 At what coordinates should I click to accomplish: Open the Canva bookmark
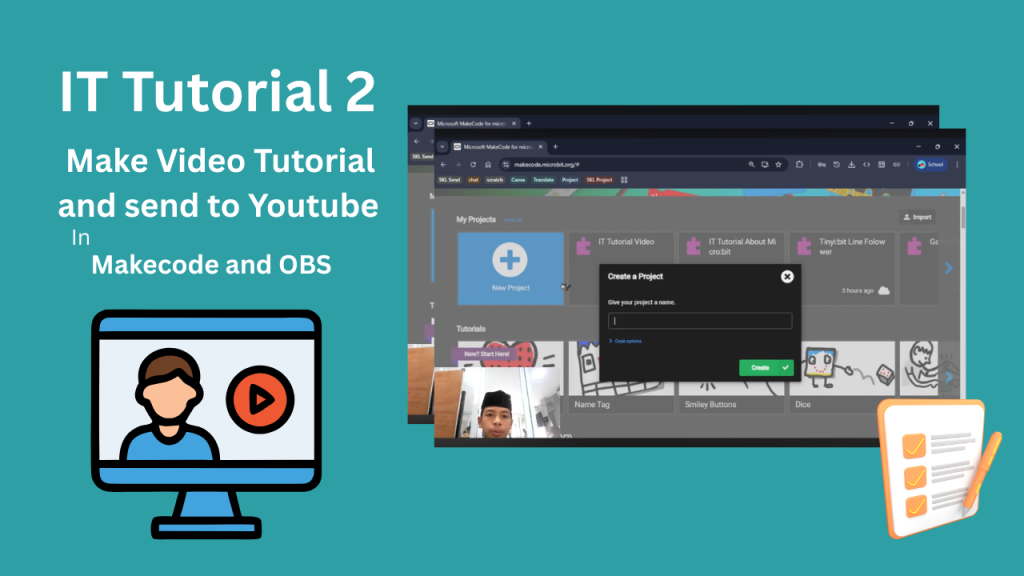click(x=518, y=180)
